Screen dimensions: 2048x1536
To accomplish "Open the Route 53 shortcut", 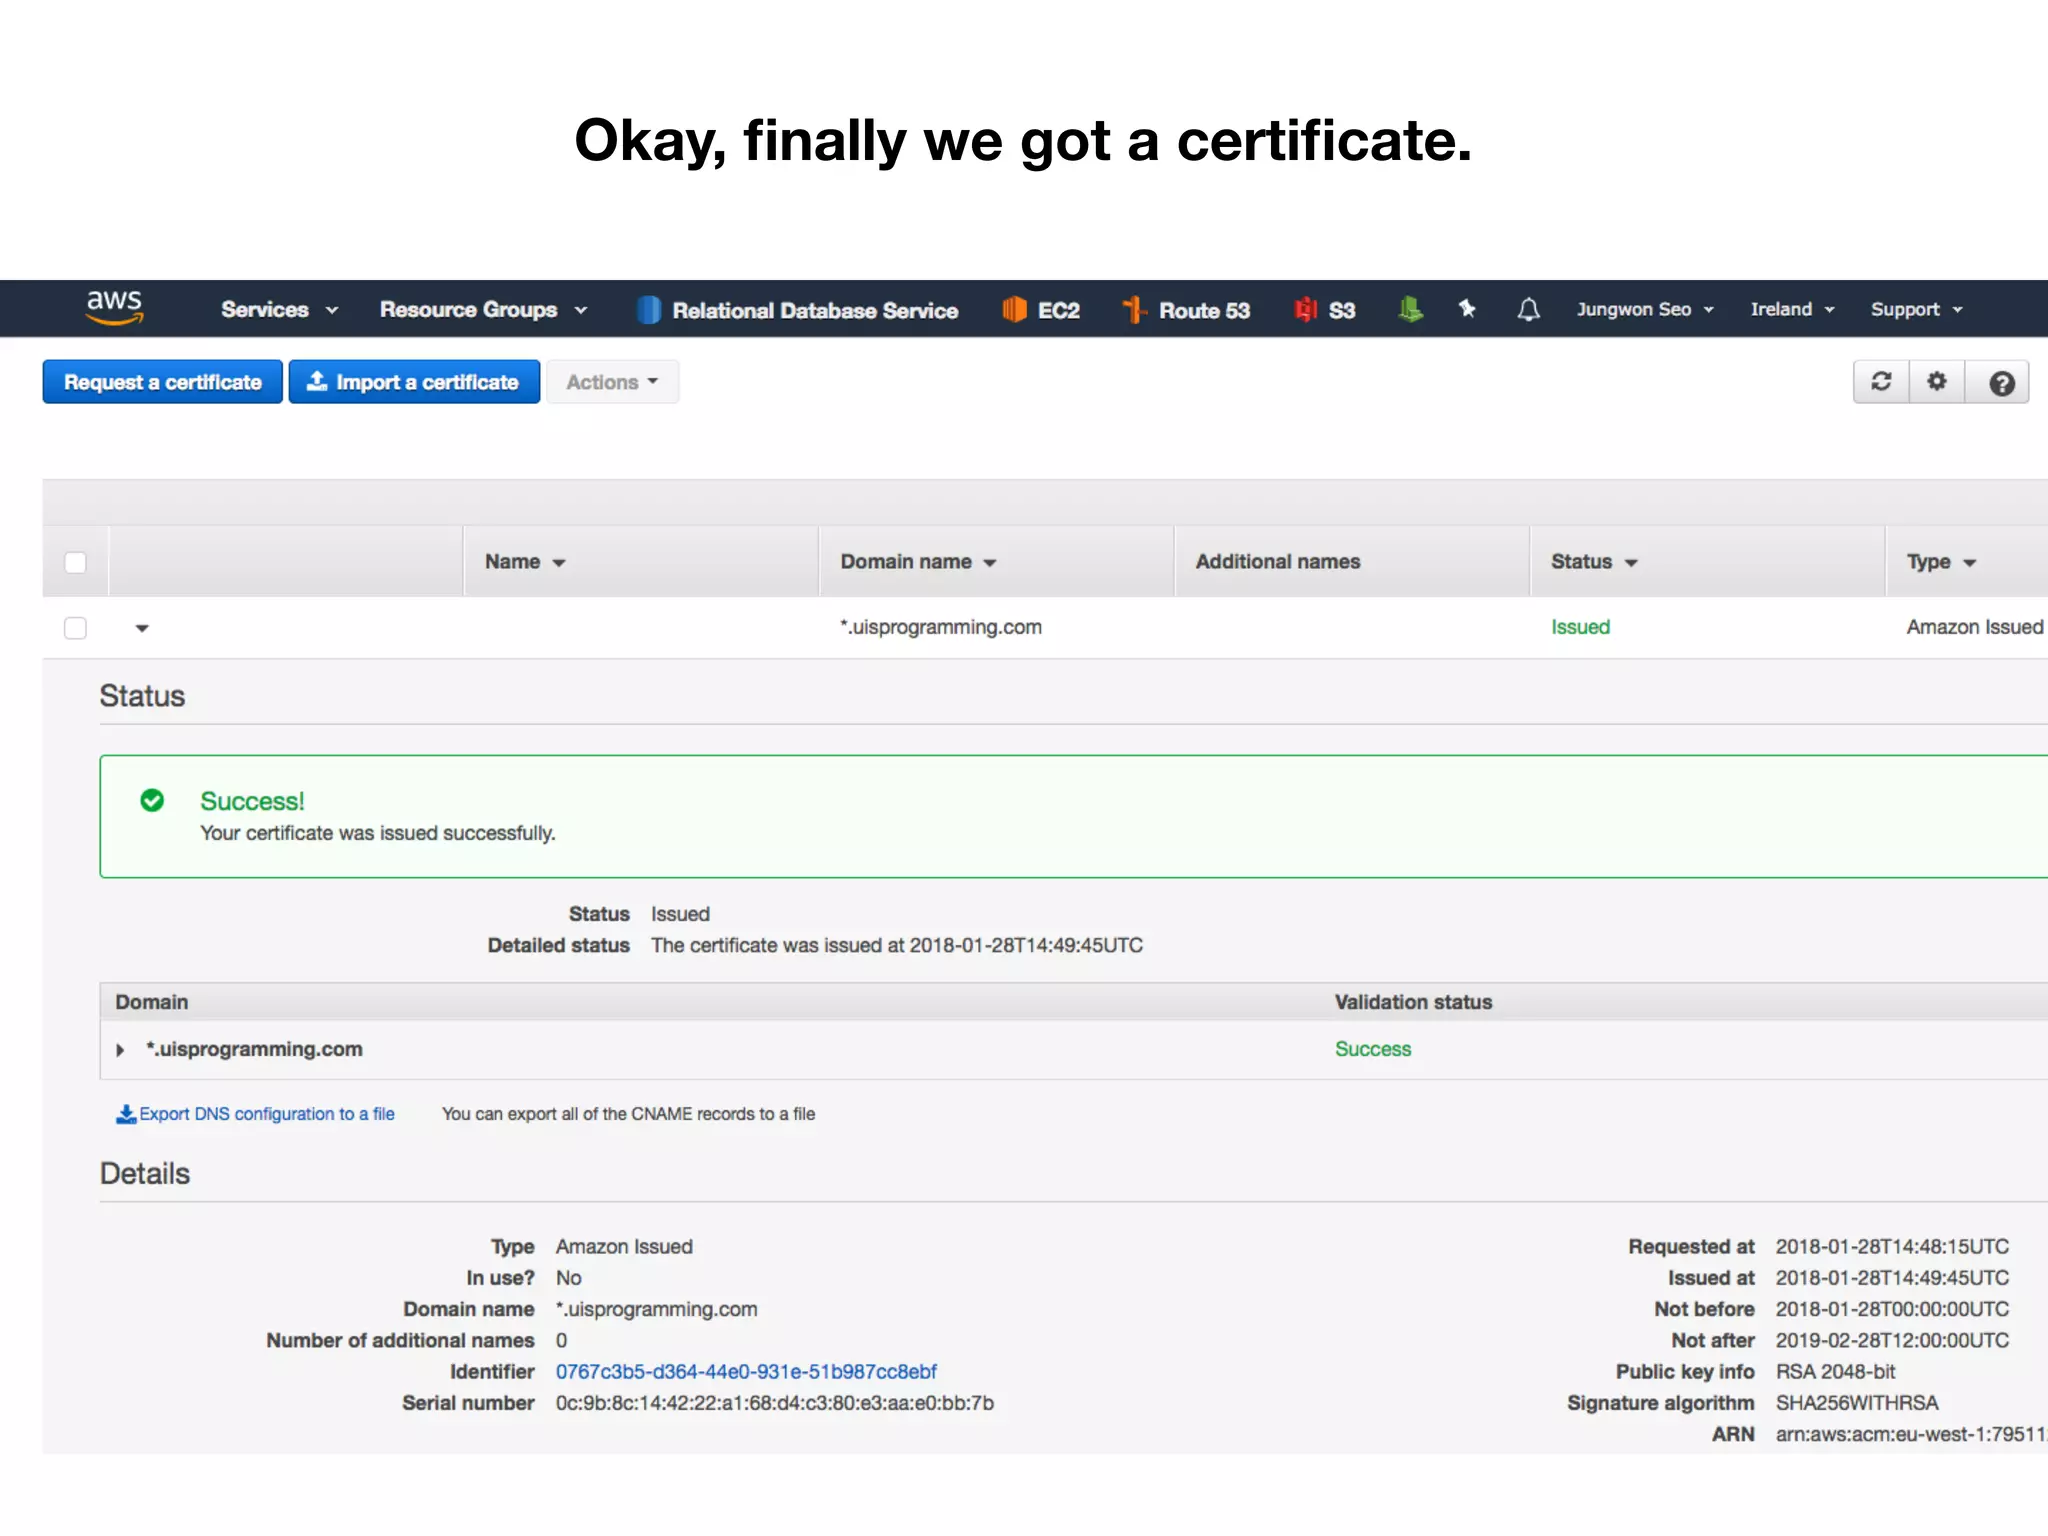I will click(1186, 310).
